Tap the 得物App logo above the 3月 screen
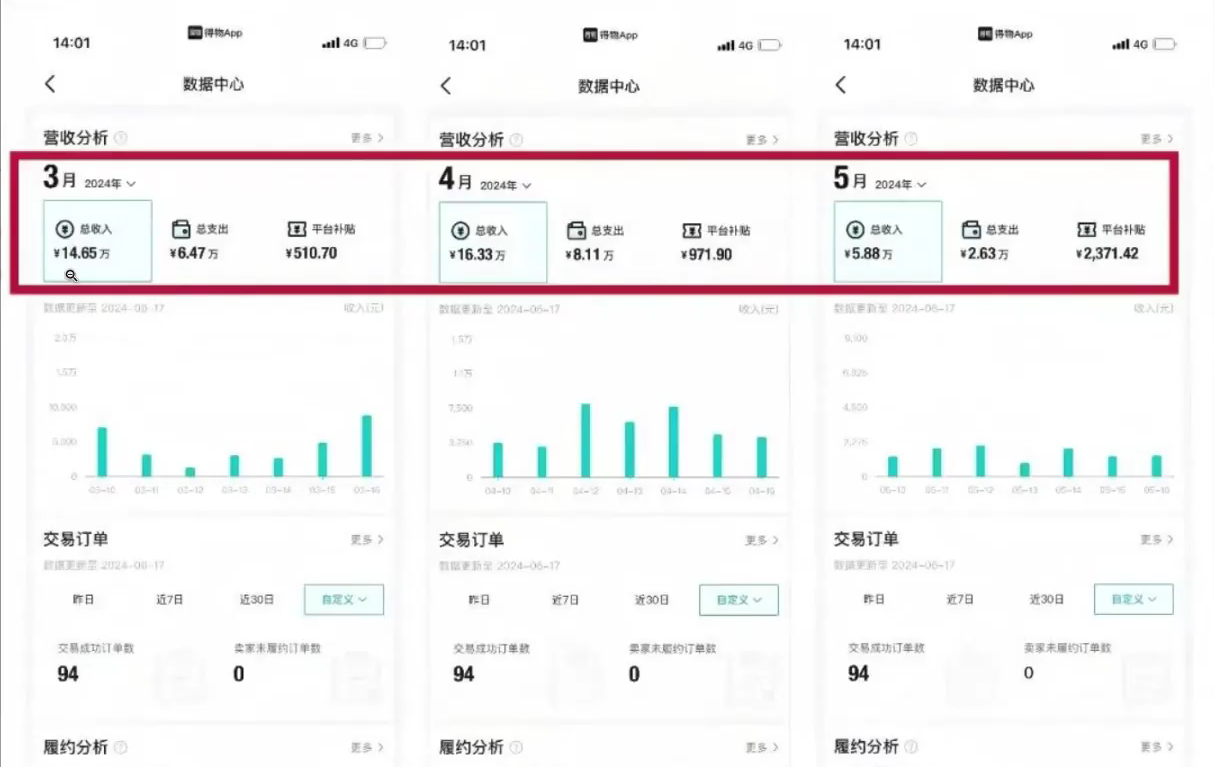The width and height of the screenshot is (1214, 767). (x=215, y=33)
